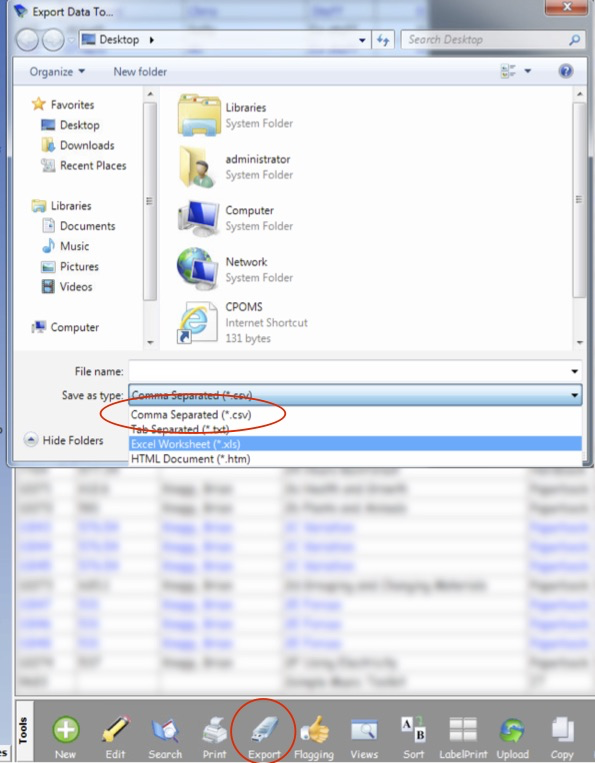The height and width of the screenshot is (763, 595).
Task: Click the Print tool icon
Action: 215,730
